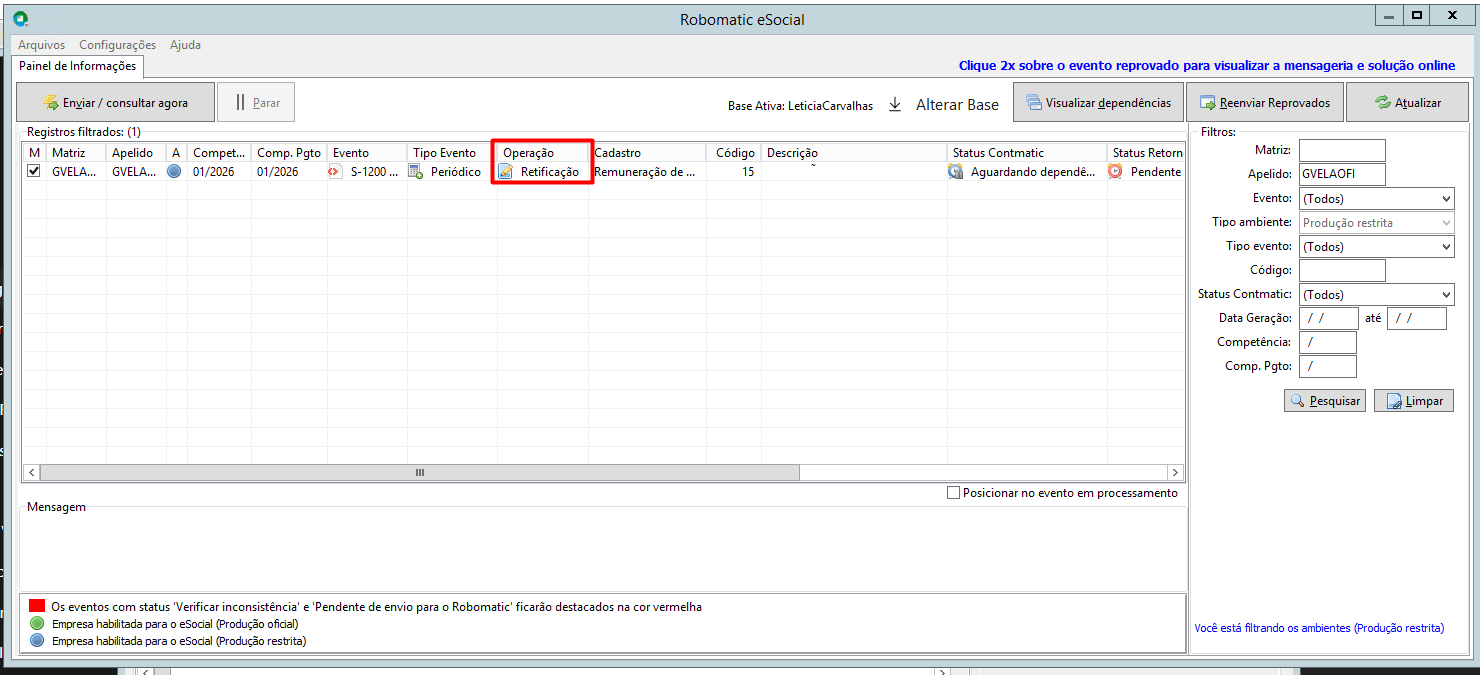Click the Aguardando dependência status icon
This screenshot has height=675, width=1480.
tap(956, 172)
